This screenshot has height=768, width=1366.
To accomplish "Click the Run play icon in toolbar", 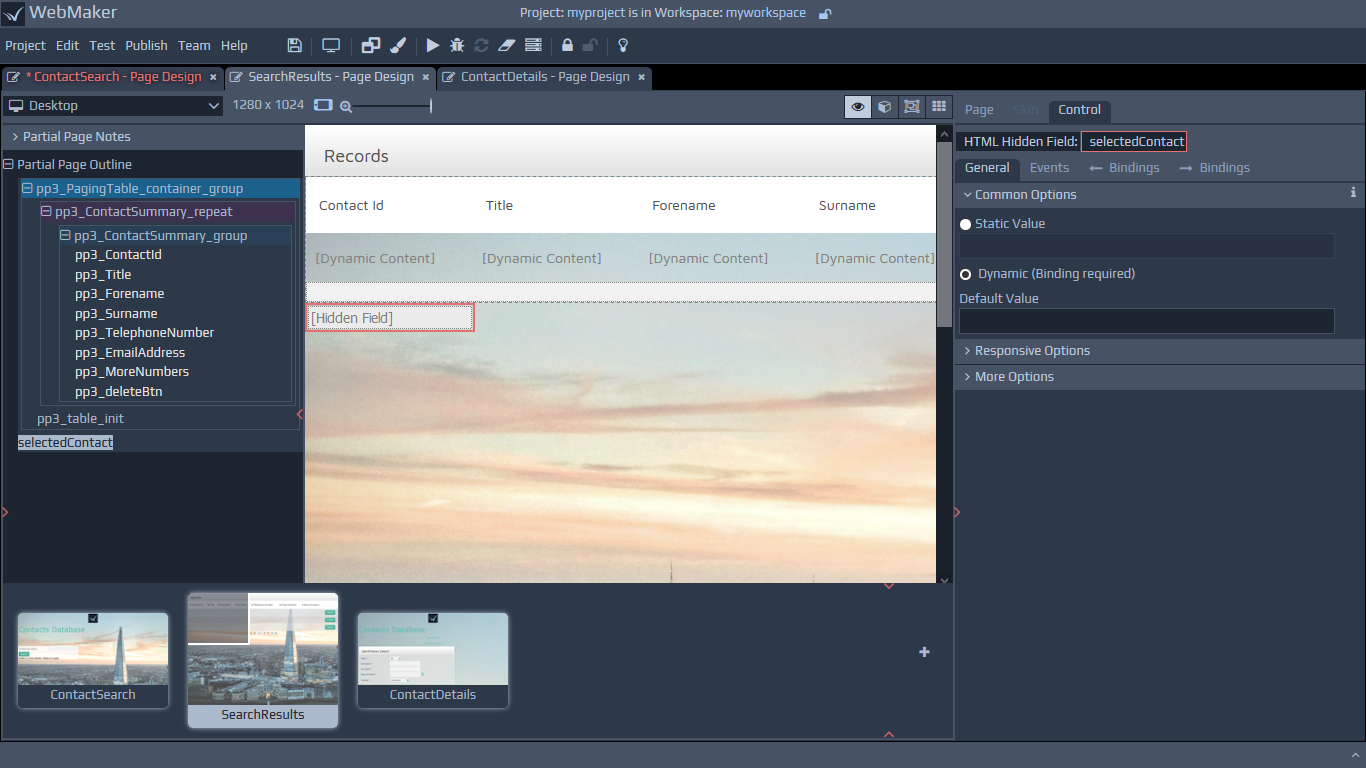I will click(x=432, y=45).
